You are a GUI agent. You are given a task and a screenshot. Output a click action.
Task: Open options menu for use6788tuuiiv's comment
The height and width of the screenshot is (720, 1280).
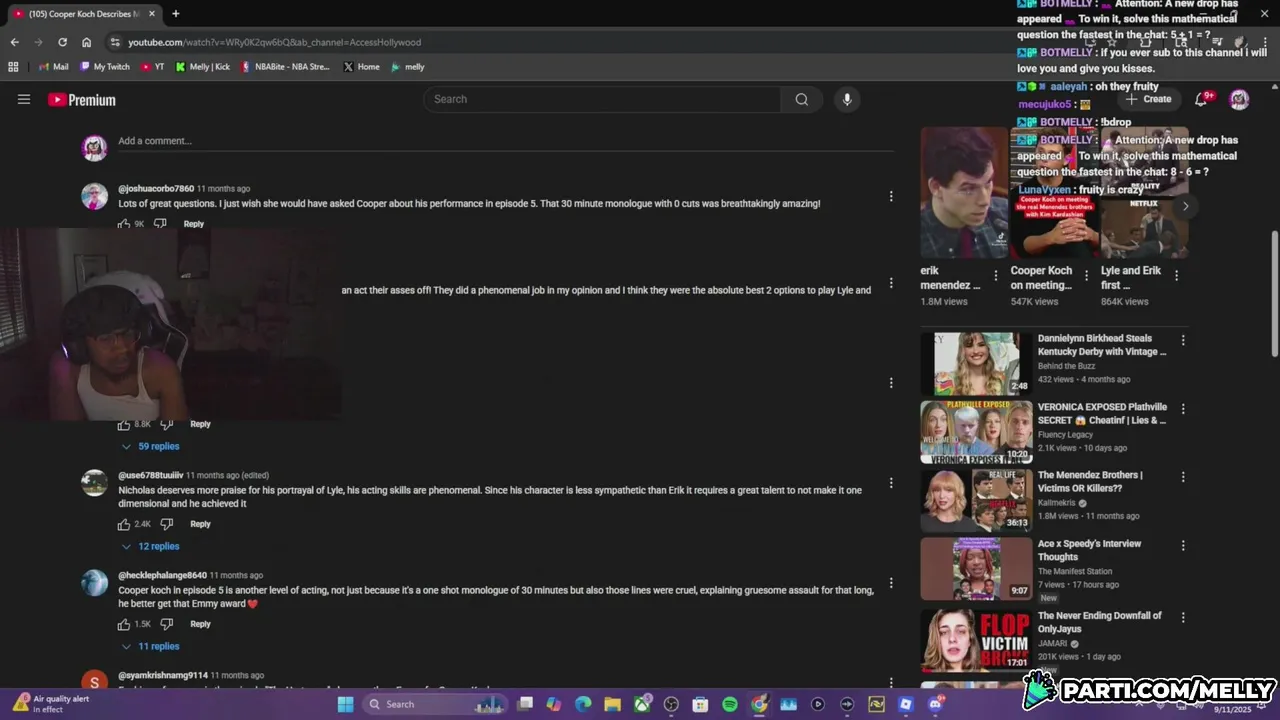[x=891, y=483]
